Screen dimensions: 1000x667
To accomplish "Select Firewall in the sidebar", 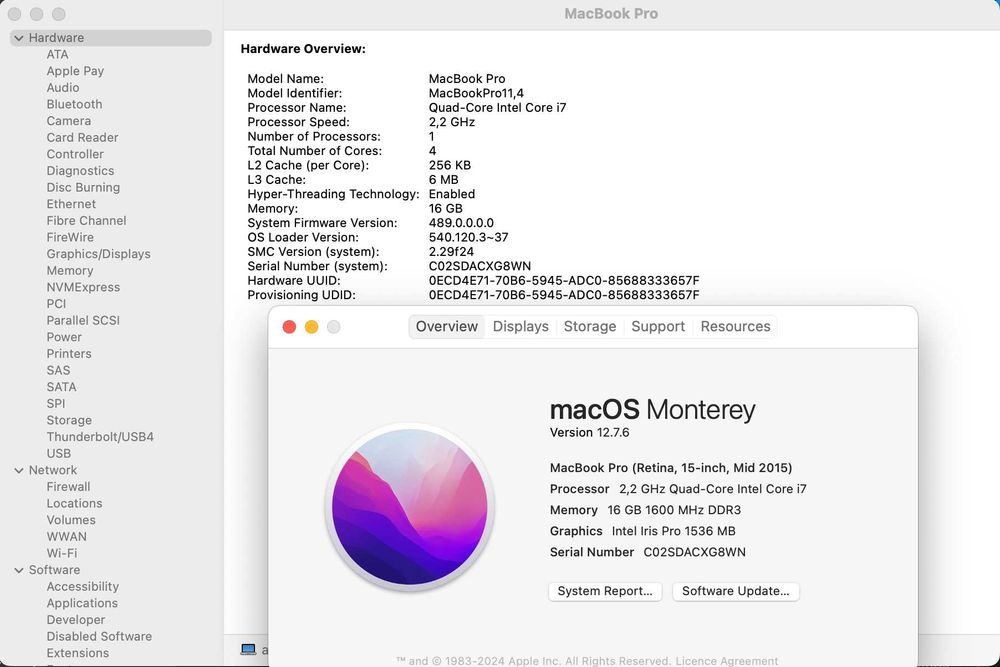I will click(x=68, y=487).
